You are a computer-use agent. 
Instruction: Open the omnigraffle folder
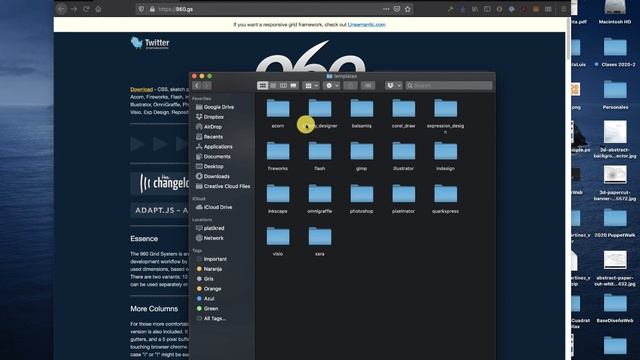[x=320, y=194]
